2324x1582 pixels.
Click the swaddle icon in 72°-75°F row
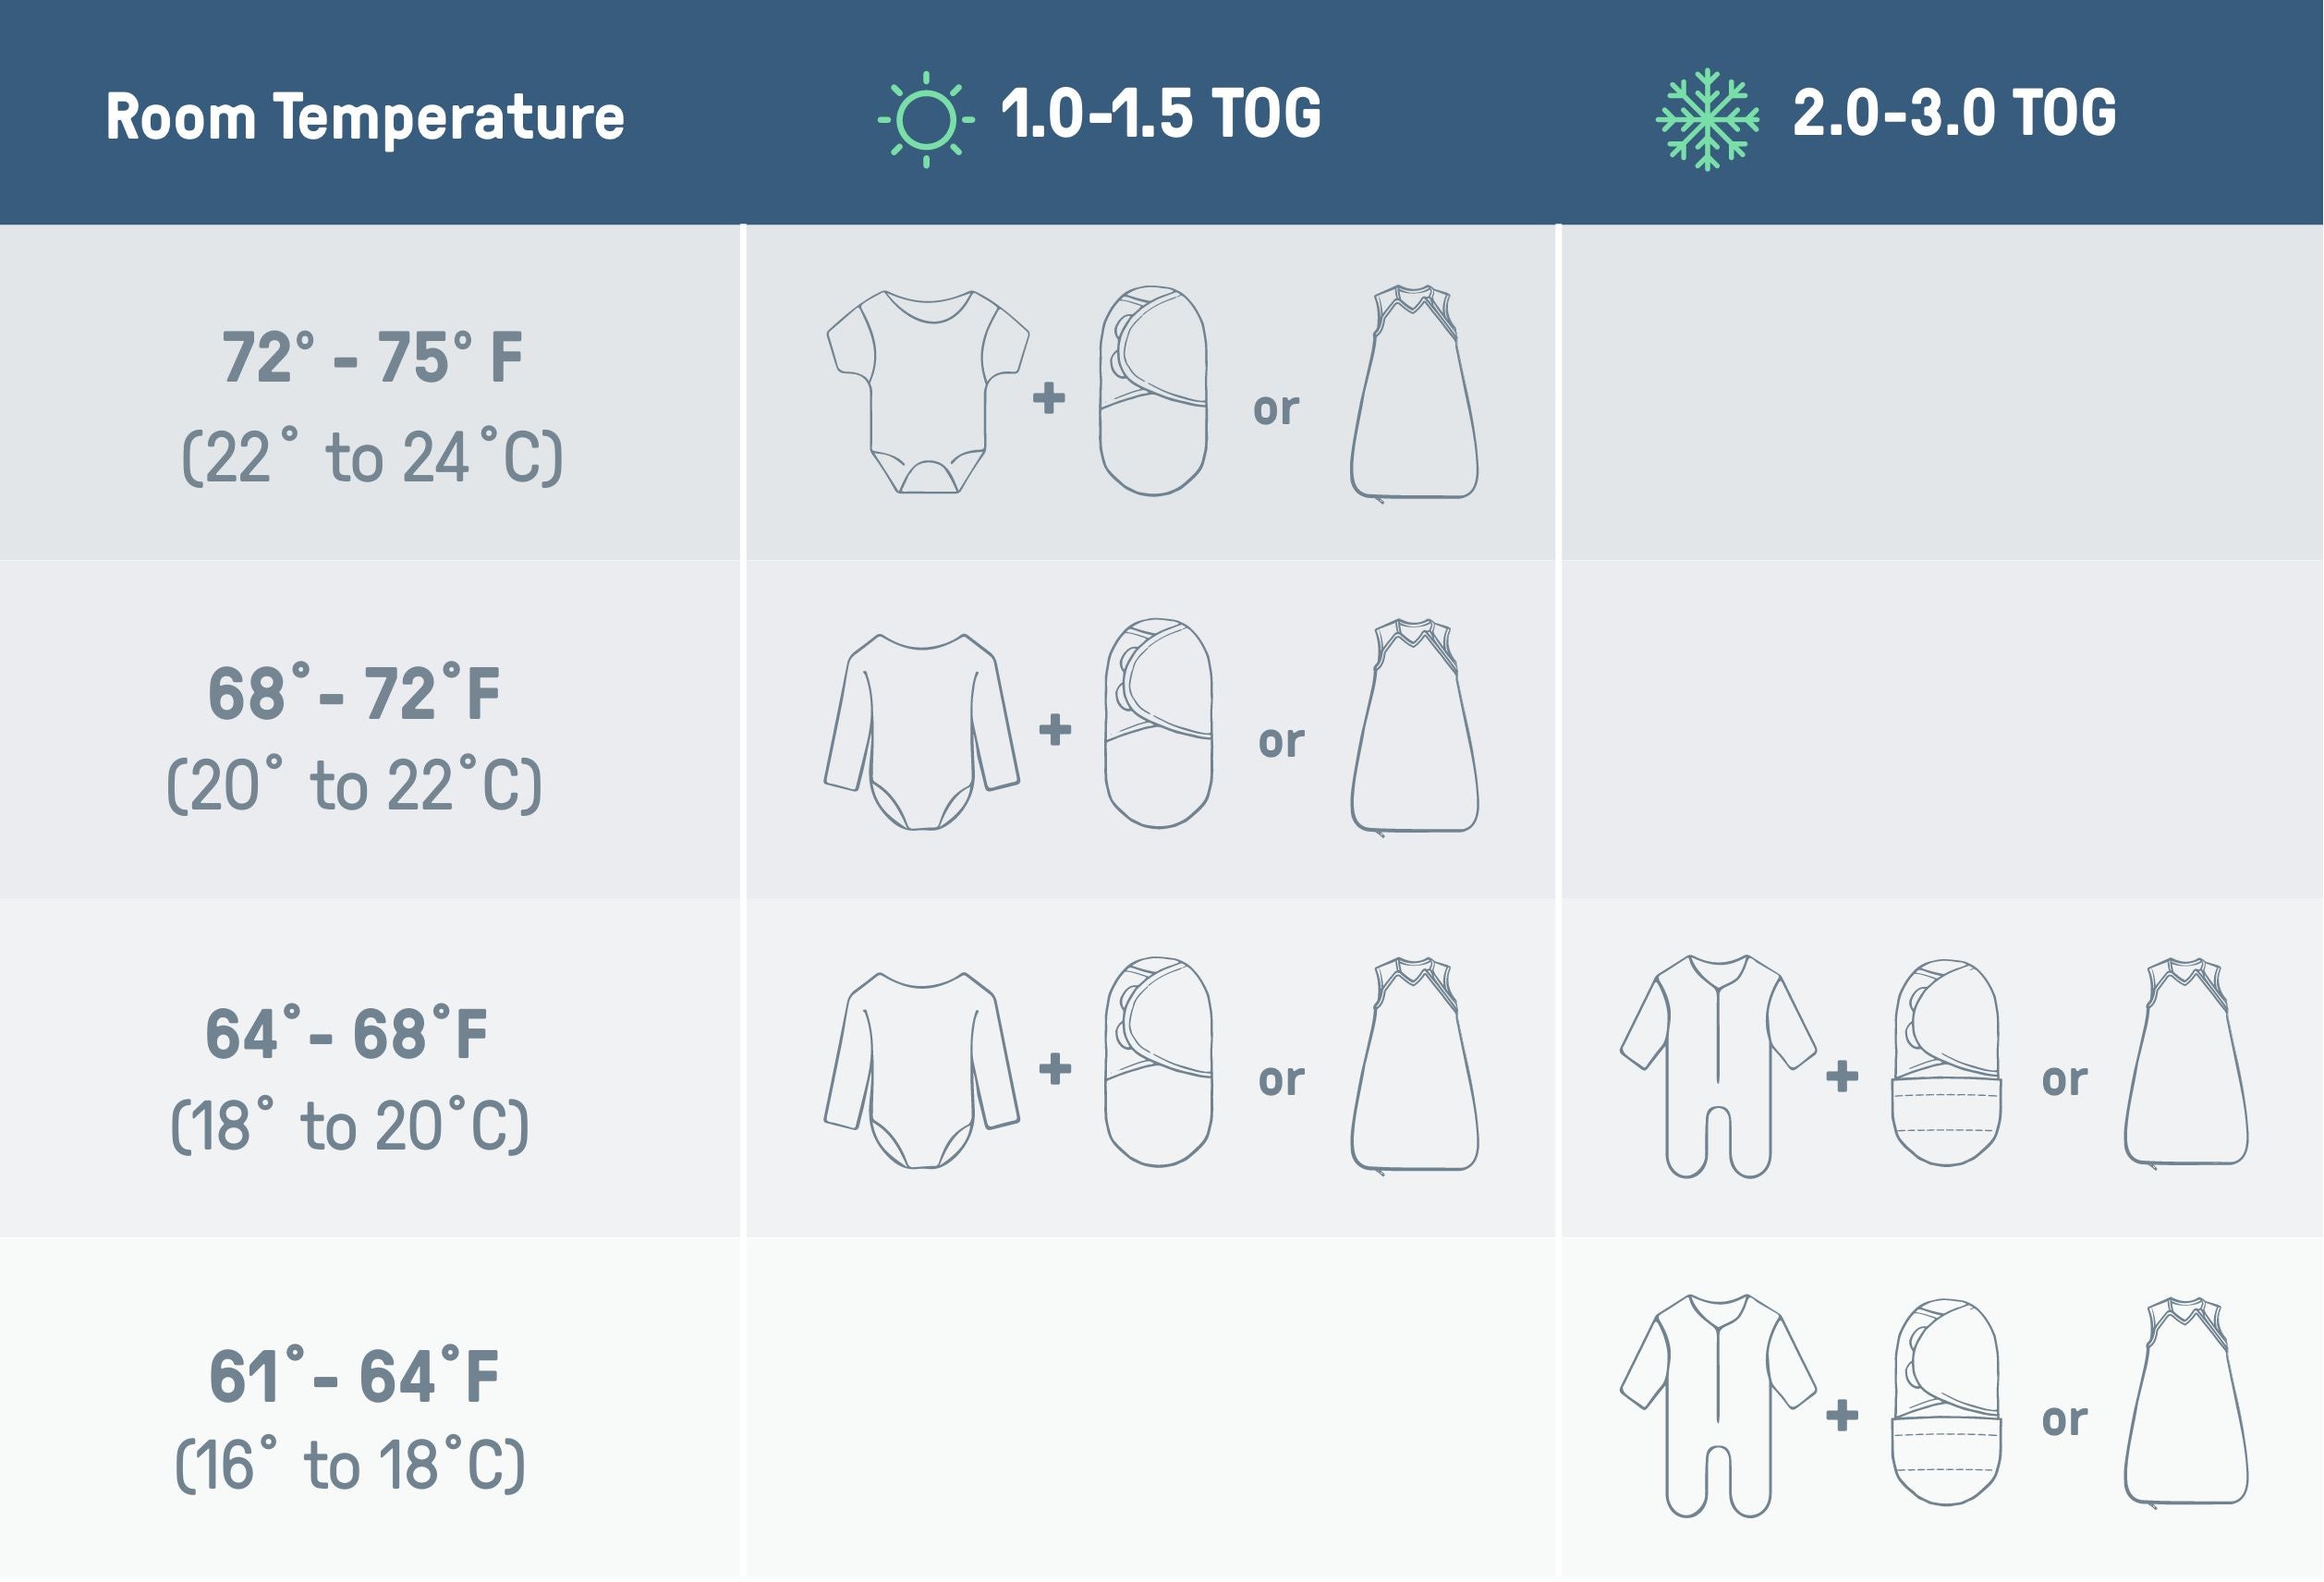point(1153,391)
